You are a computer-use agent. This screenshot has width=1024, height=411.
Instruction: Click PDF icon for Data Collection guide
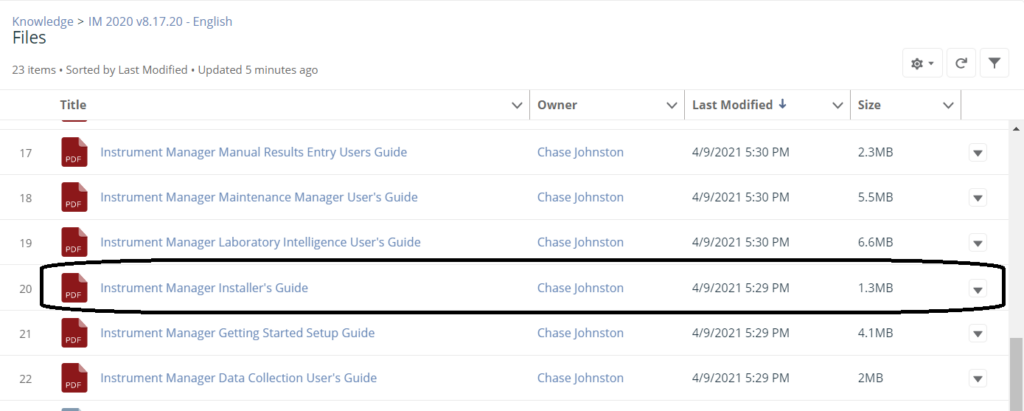(x=75, y=378)
